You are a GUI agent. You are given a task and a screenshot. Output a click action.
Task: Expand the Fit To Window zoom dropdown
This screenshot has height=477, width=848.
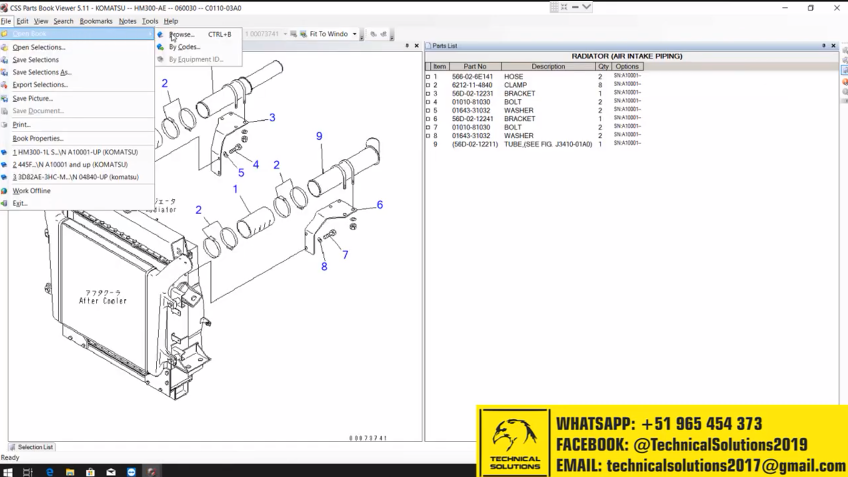pos(354,34)
